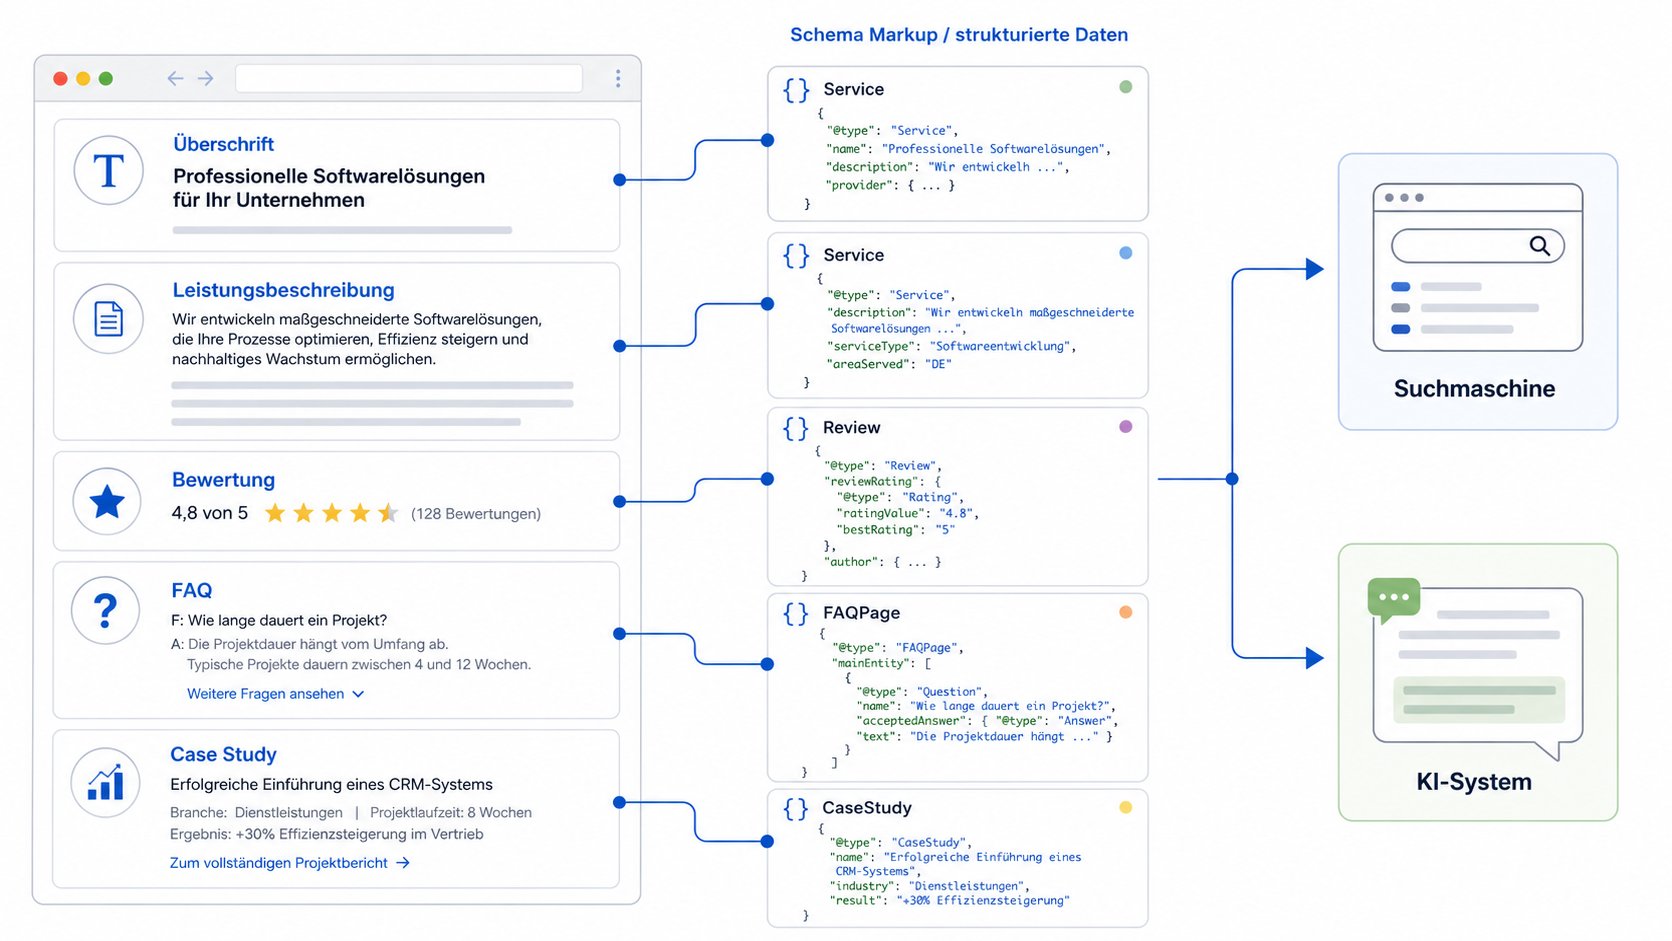Click the browser forward arrow
The image size is (1672, 941).
point(206,78)
